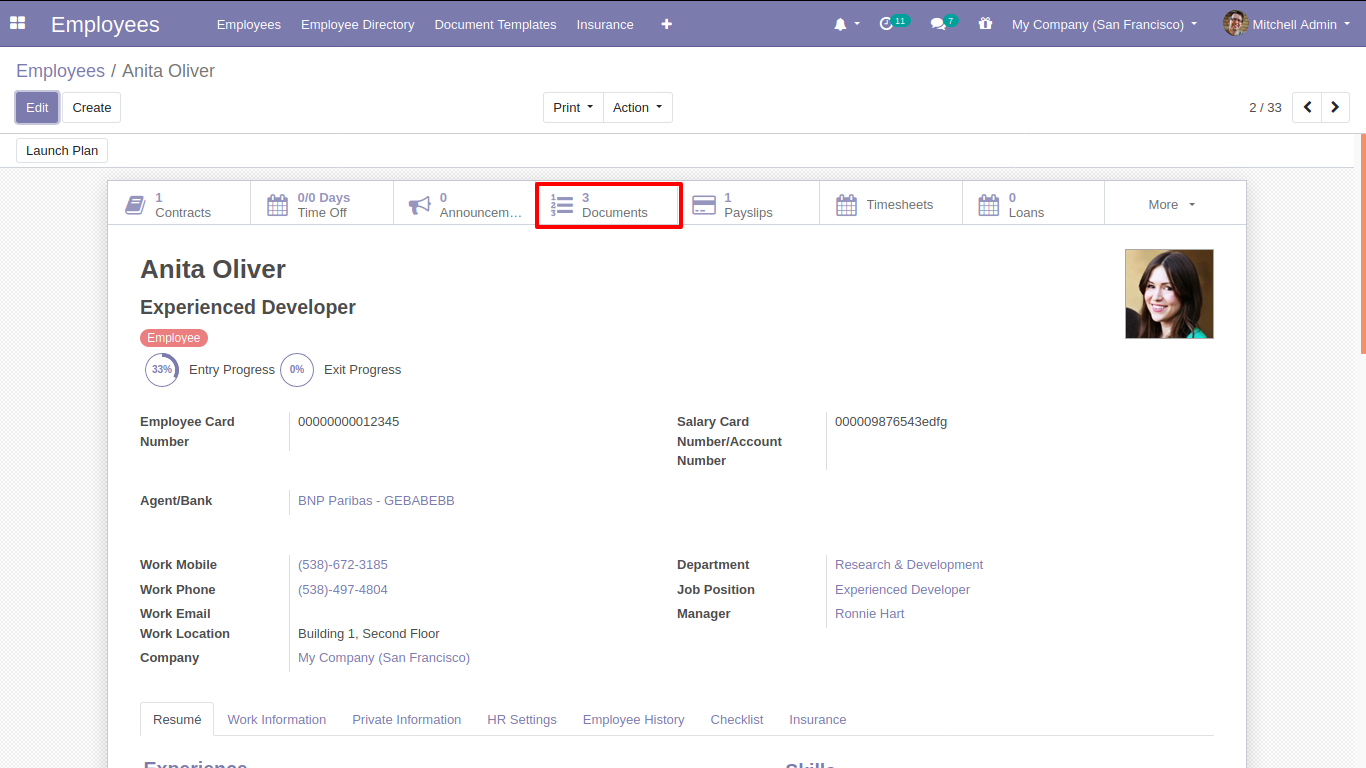Open Research & Development department link
Image resolution: width=1366 pixels, height=768 pixels.
(909, 564)
